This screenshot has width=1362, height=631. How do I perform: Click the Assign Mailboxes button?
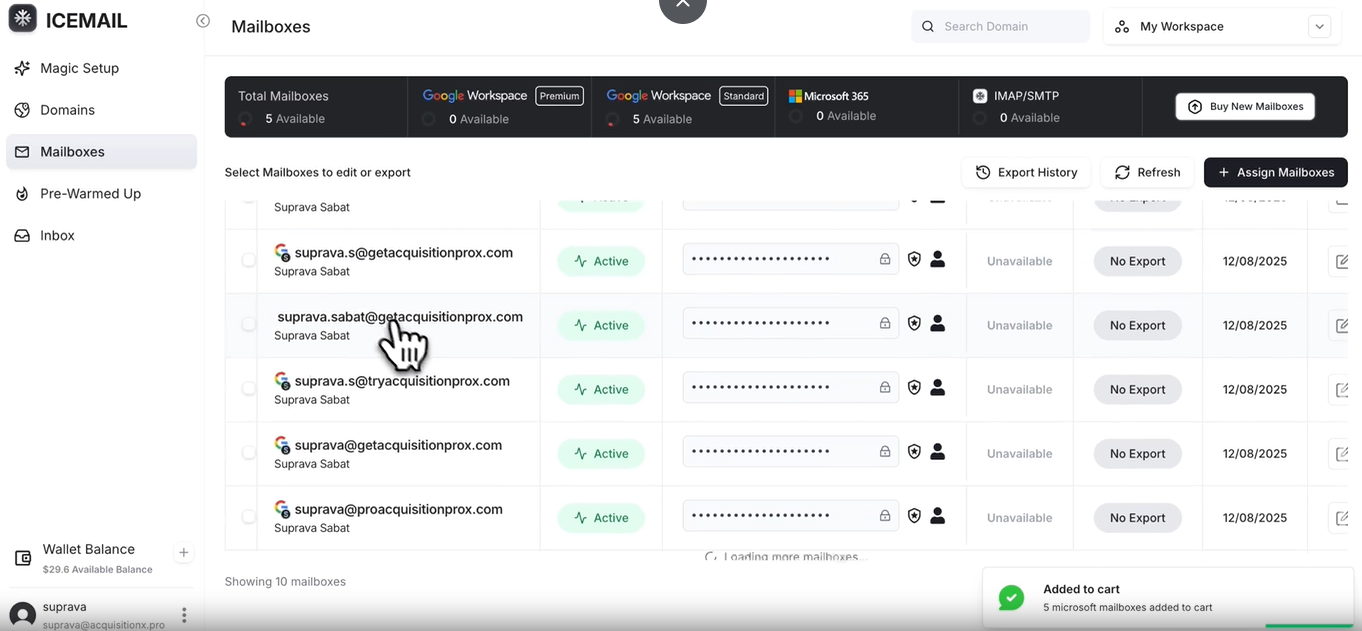1276,173
